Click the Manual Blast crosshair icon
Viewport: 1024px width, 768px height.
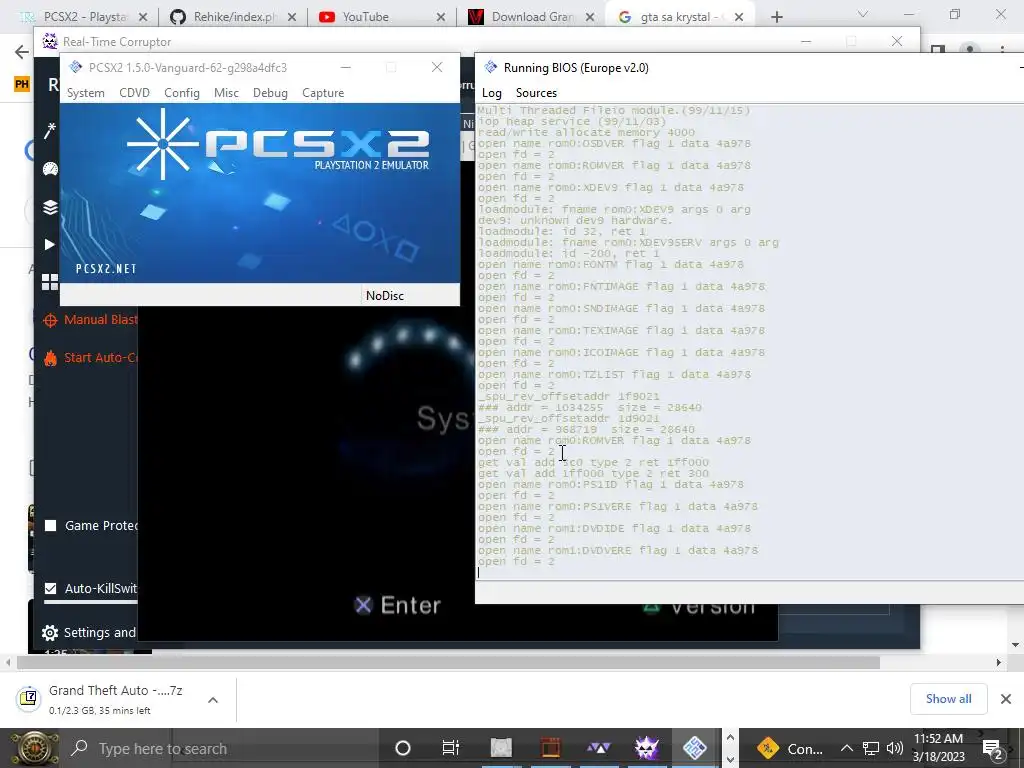click(x=50, y=320)
